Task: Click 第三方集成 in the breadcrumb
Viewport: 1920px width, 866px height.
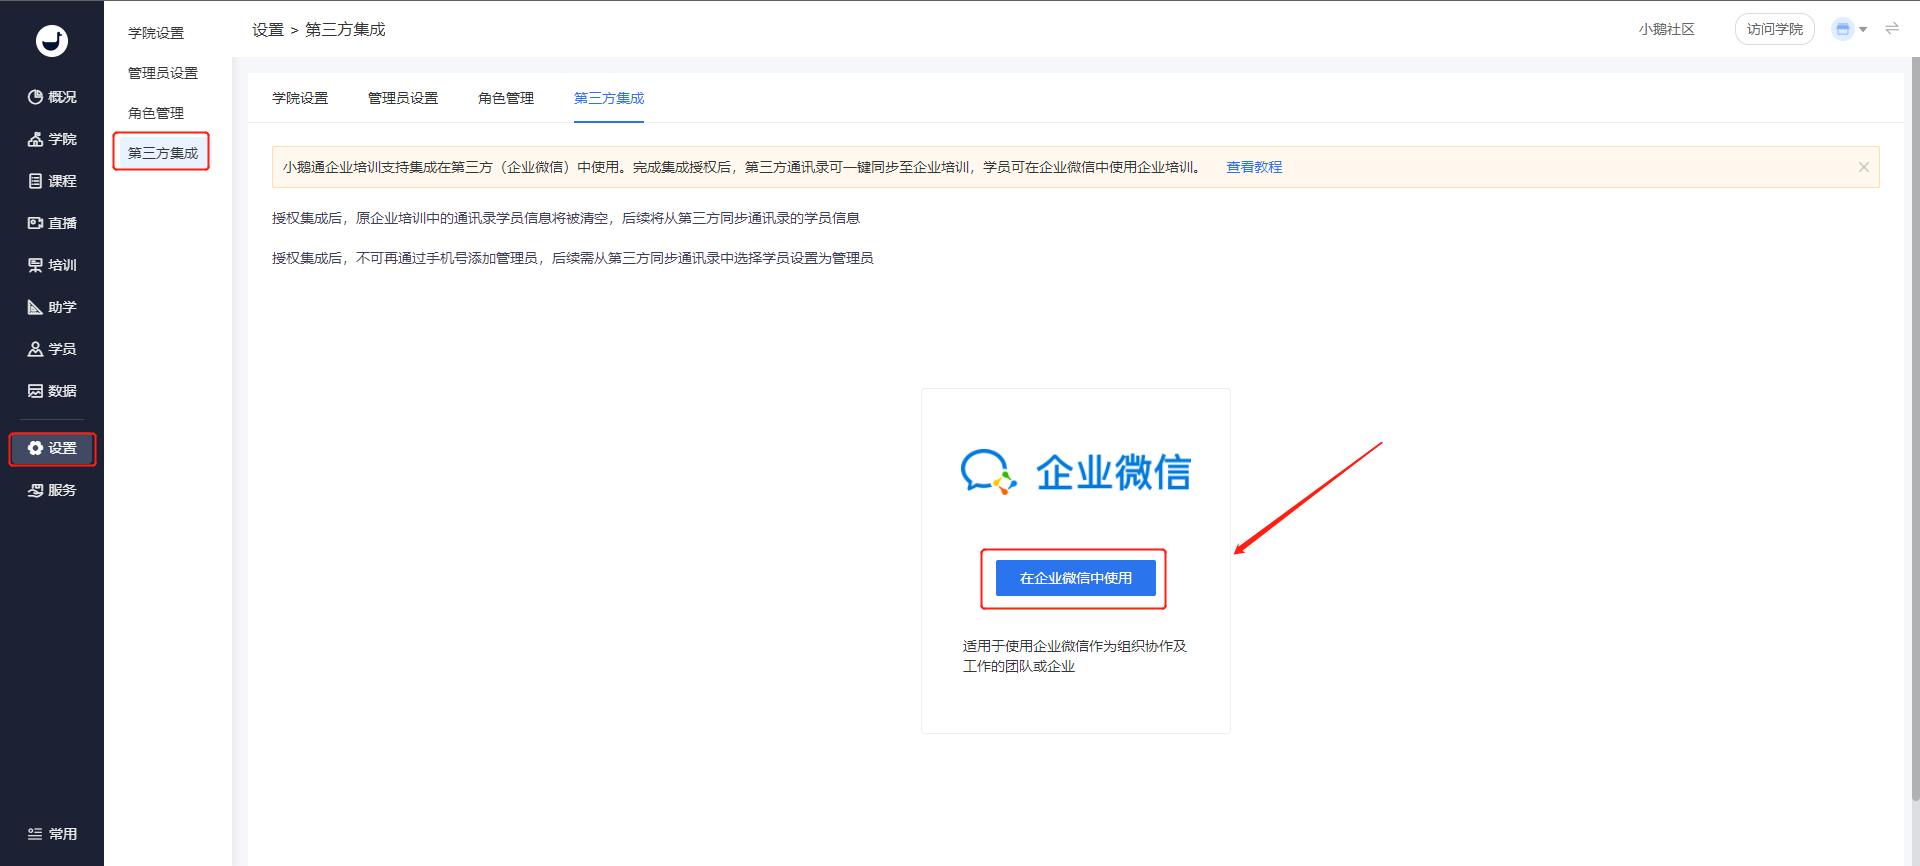Action: point(345,30)
